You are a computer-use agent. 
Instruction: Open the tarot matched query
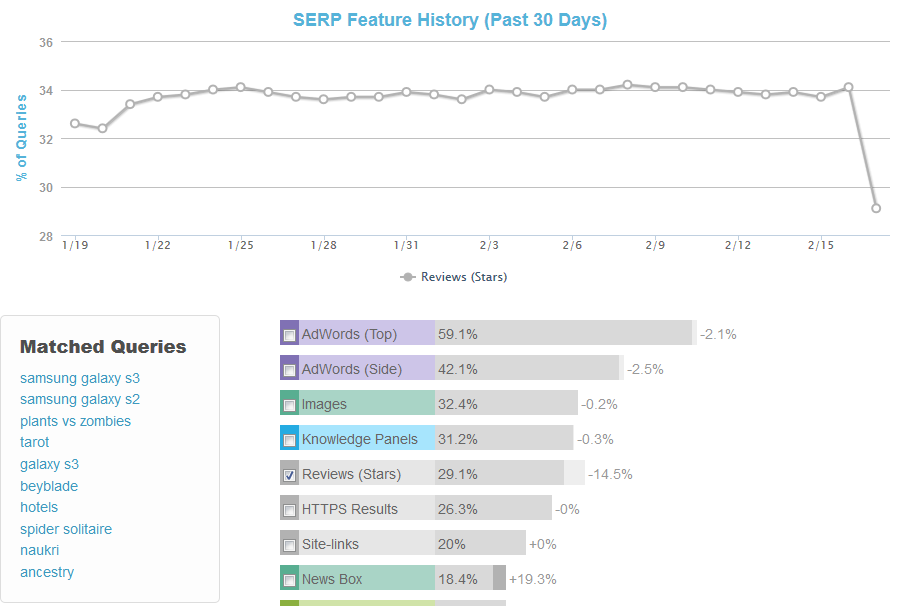tap(35, 442)
